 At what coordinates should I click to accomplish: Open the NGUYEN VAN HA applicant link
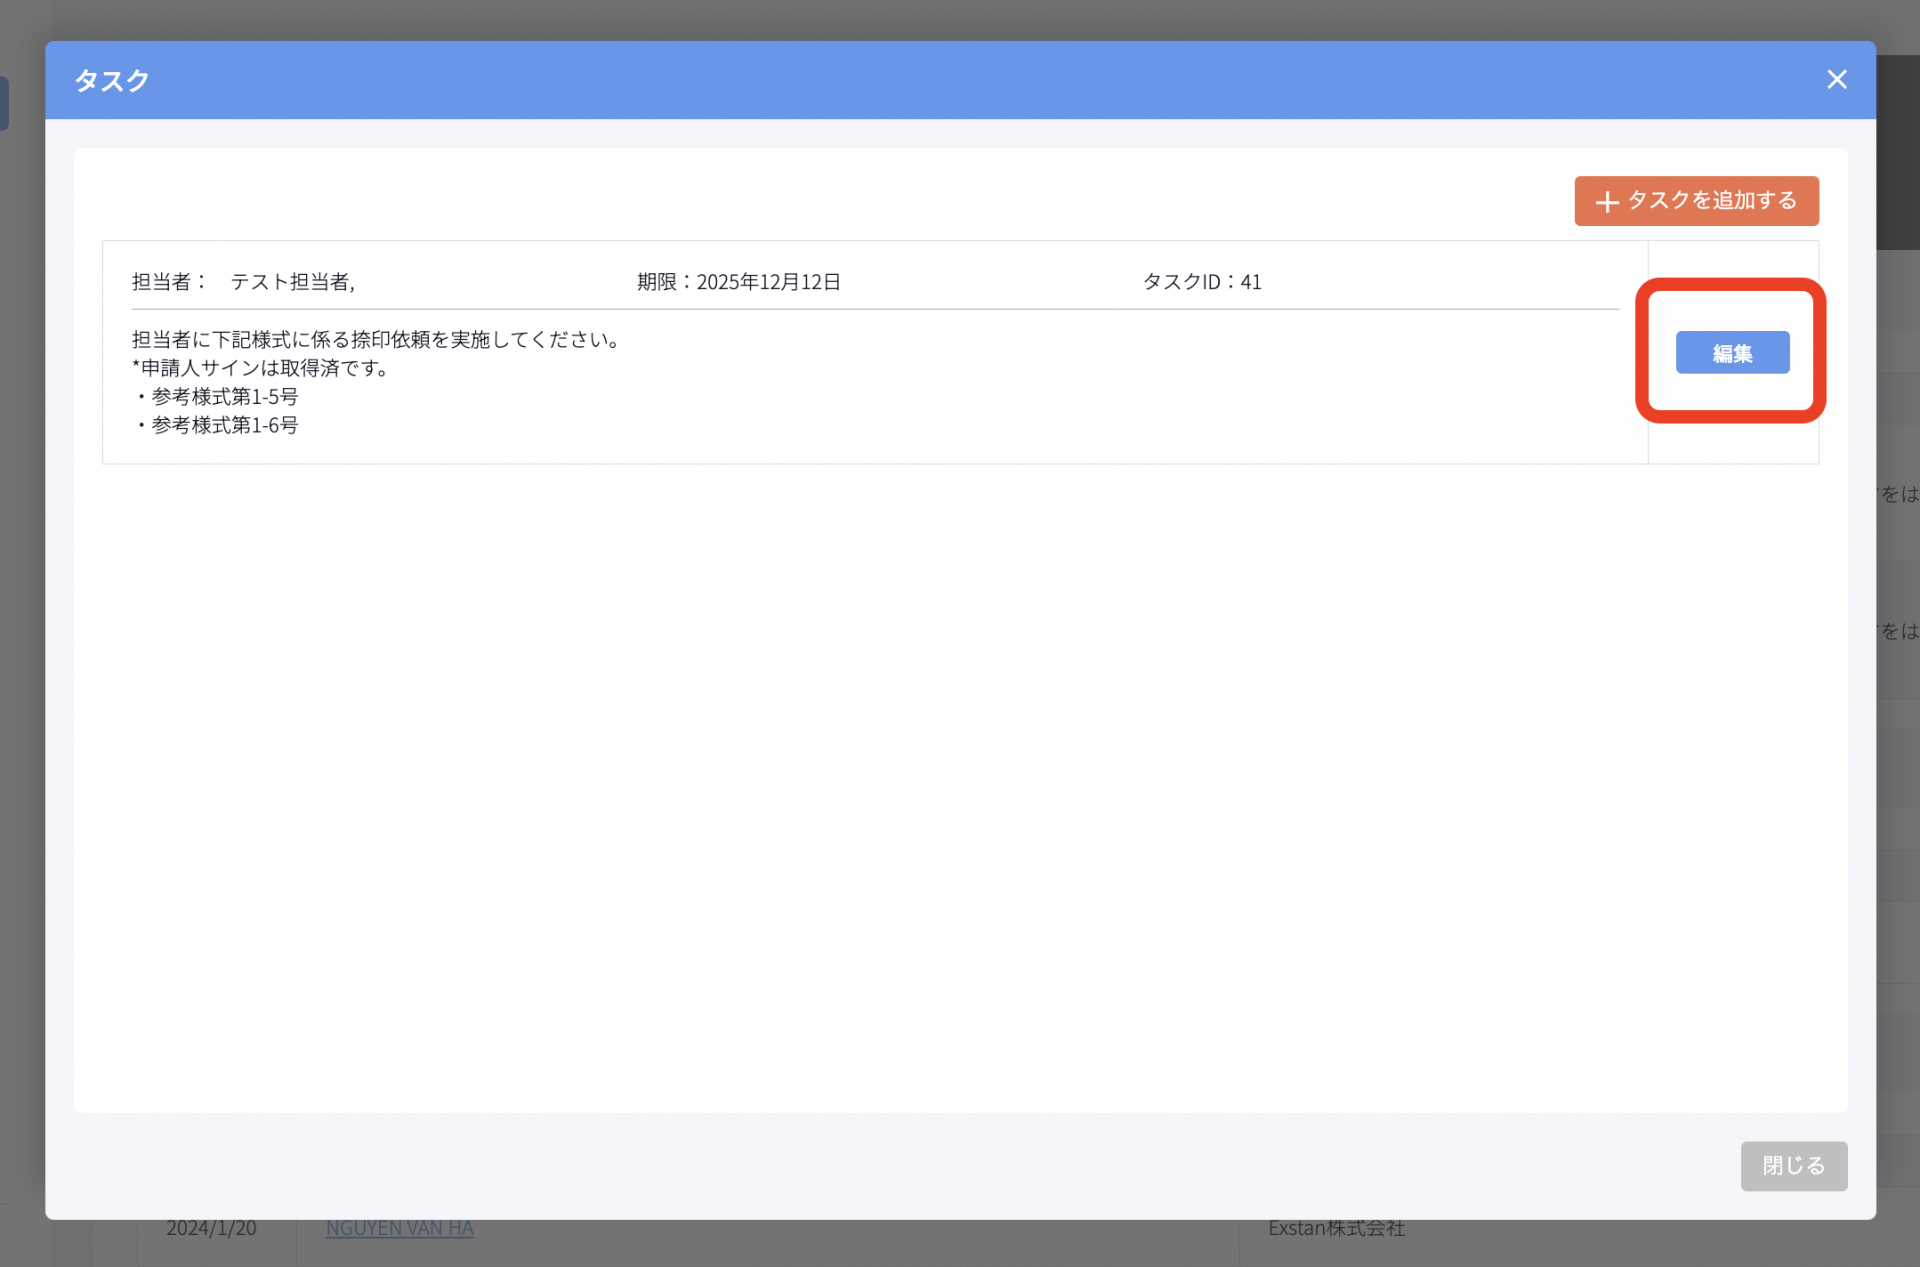click(399, 1227)
